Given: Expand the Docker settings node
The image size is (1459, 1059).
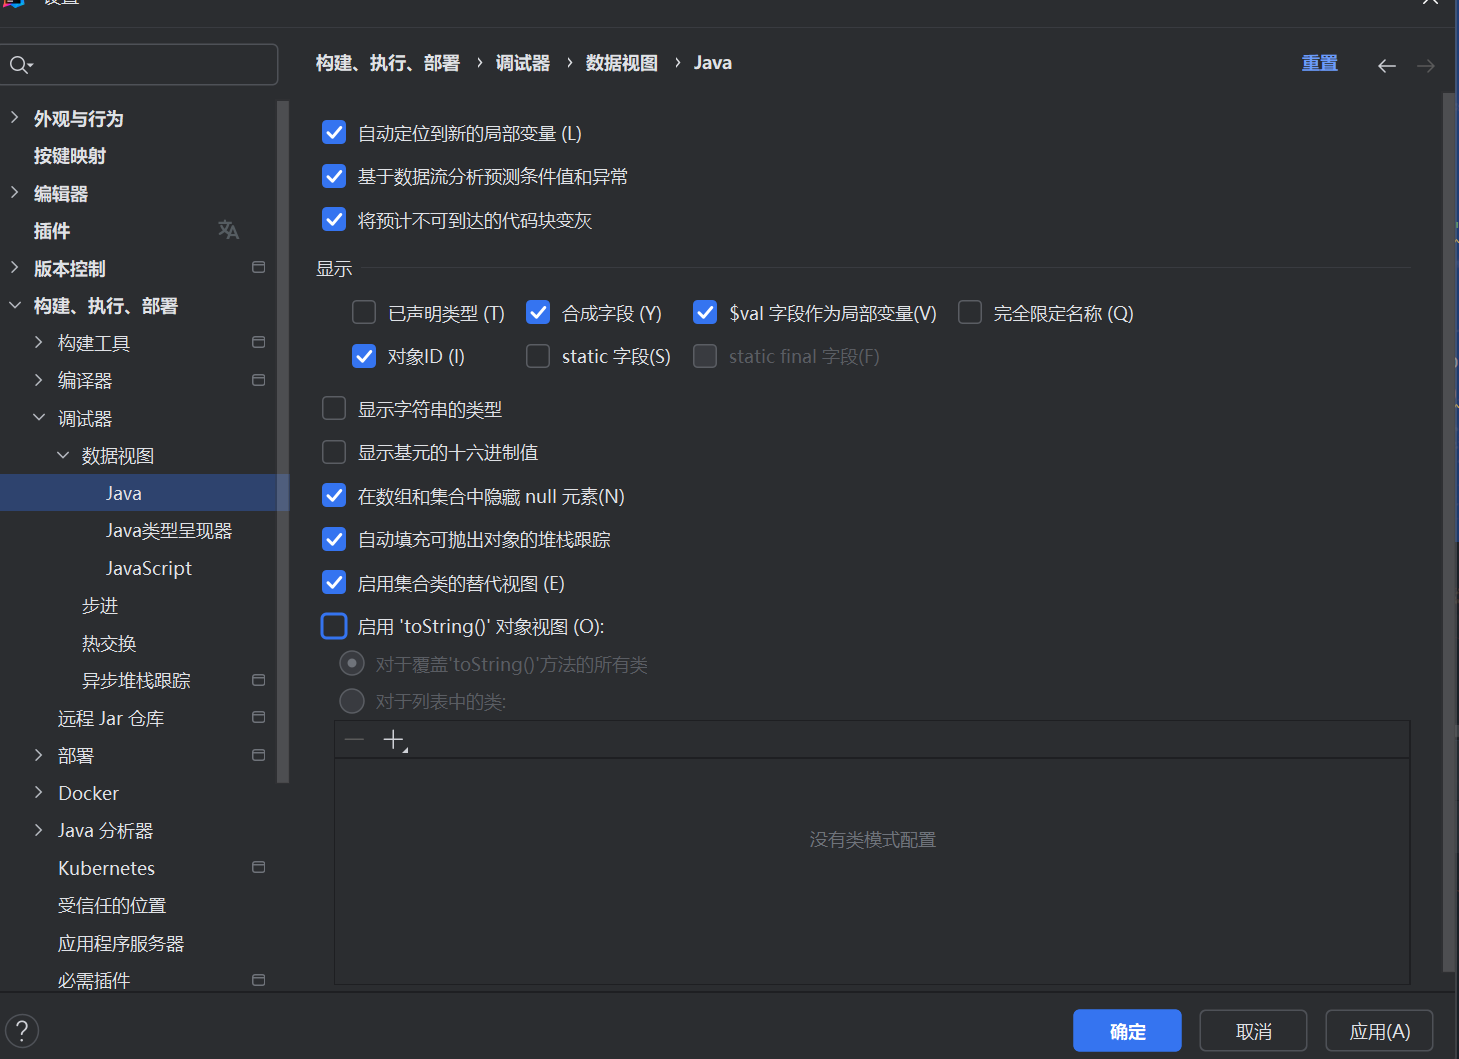Looking at the screenshot, I should [x=39, y=792].
